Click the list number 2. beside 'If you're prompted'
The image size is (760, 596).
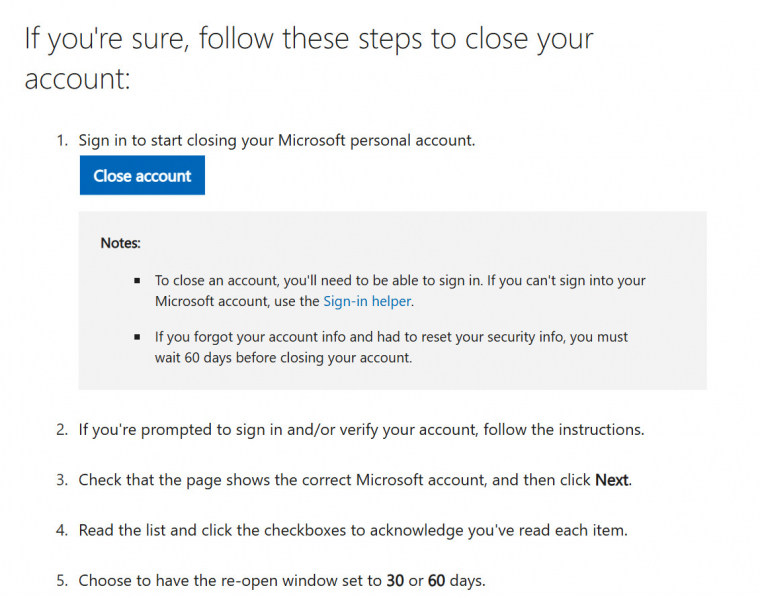tap(62, 430)
